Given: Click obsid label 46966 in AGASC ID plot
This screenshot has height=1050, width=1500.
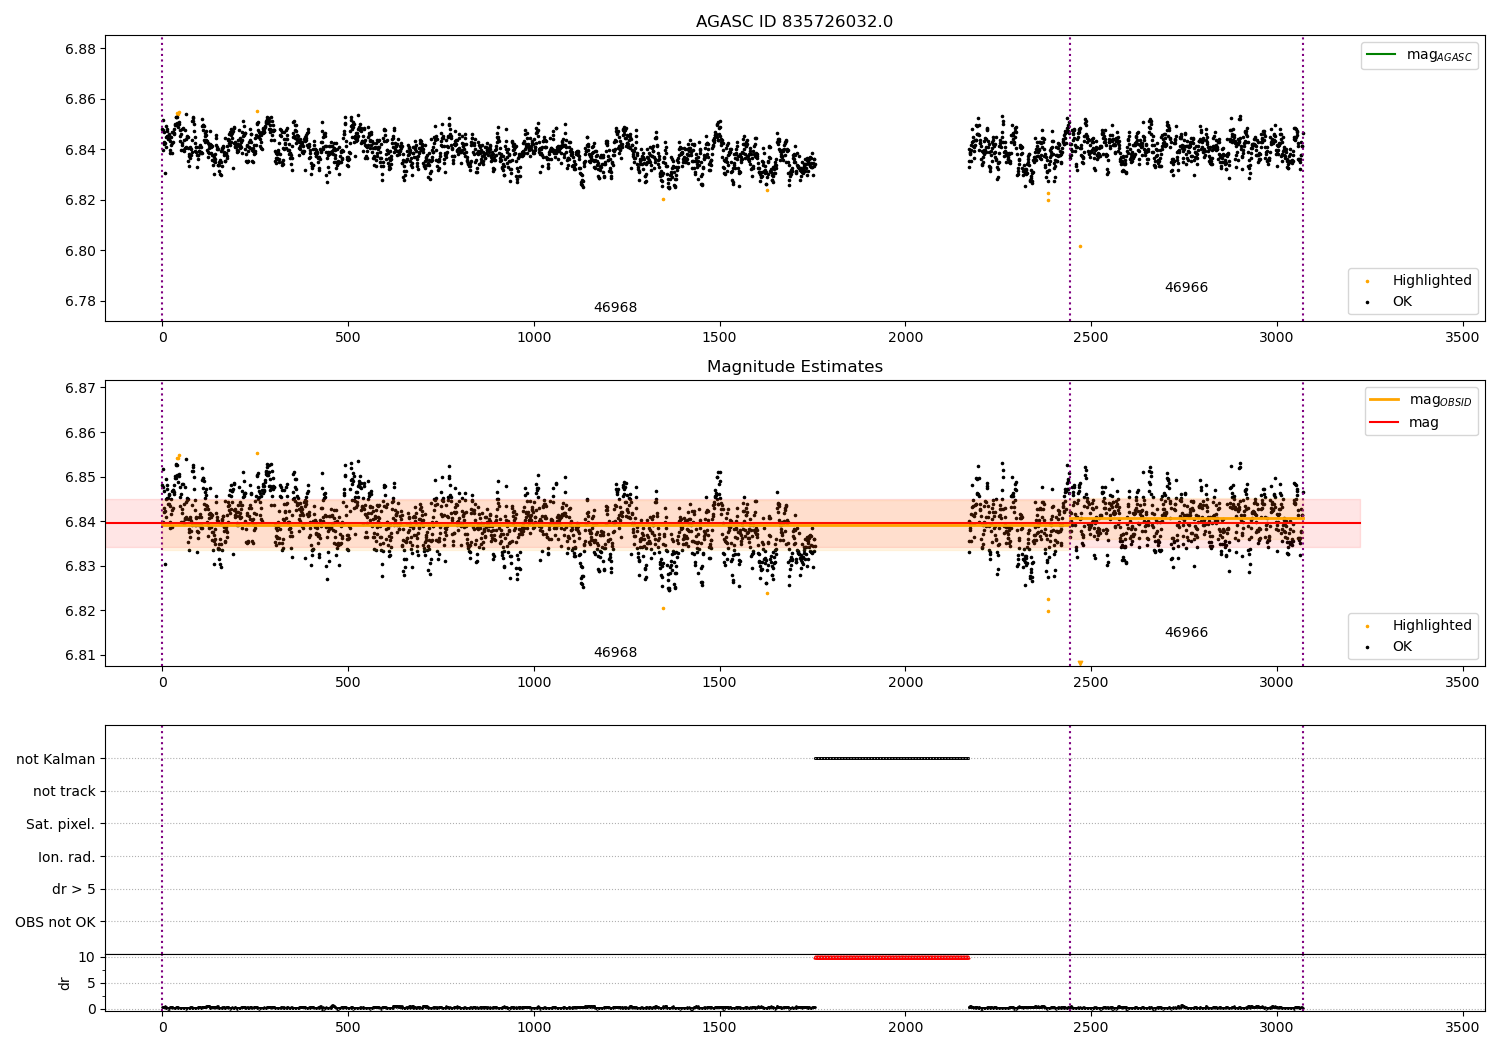Looking at the screenshot, I should click(1186, 288).
